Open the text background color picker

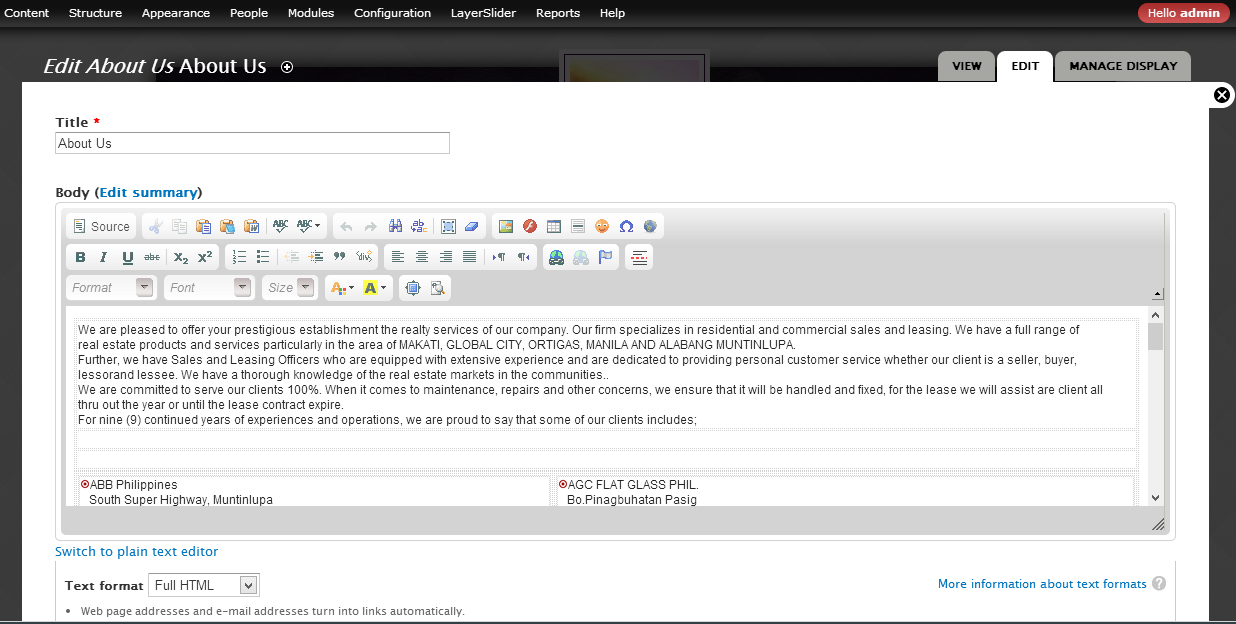(375, 288)
